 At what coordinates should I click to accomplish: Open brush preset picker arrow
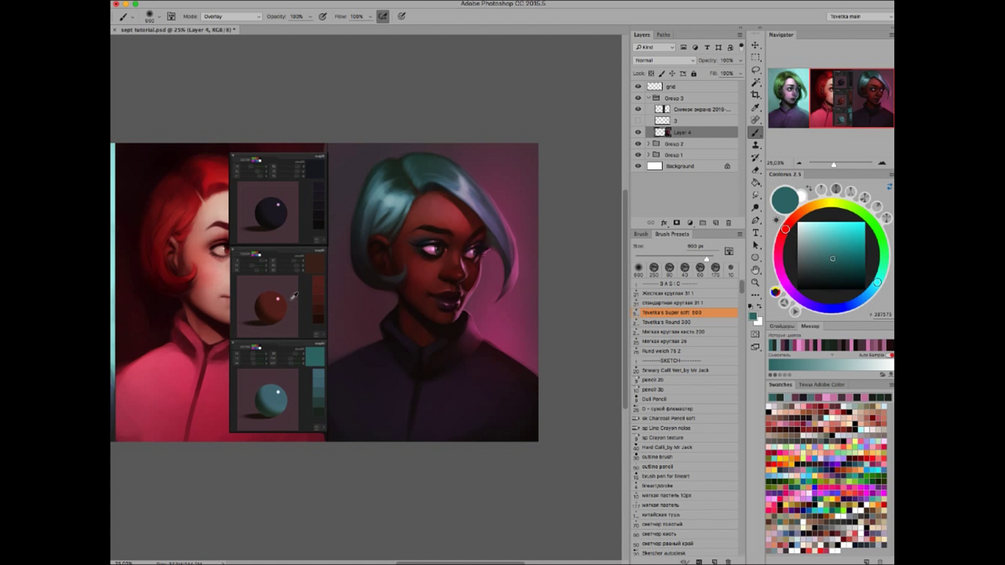pyautogui.click(x=159, y=17)
